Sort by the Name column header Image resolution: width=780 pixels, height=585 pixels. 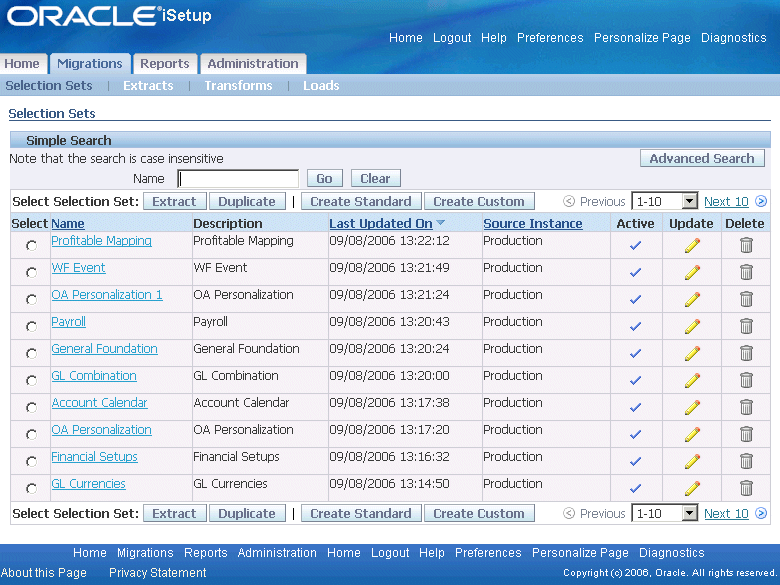click(68, 223)
